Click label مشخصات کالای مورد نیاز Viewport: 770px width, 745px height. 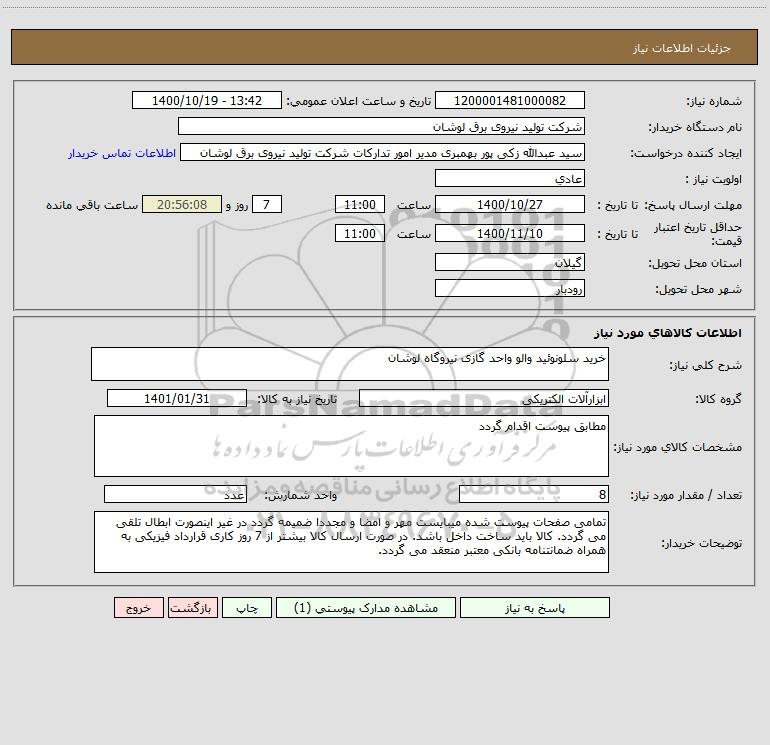[678, 447]
